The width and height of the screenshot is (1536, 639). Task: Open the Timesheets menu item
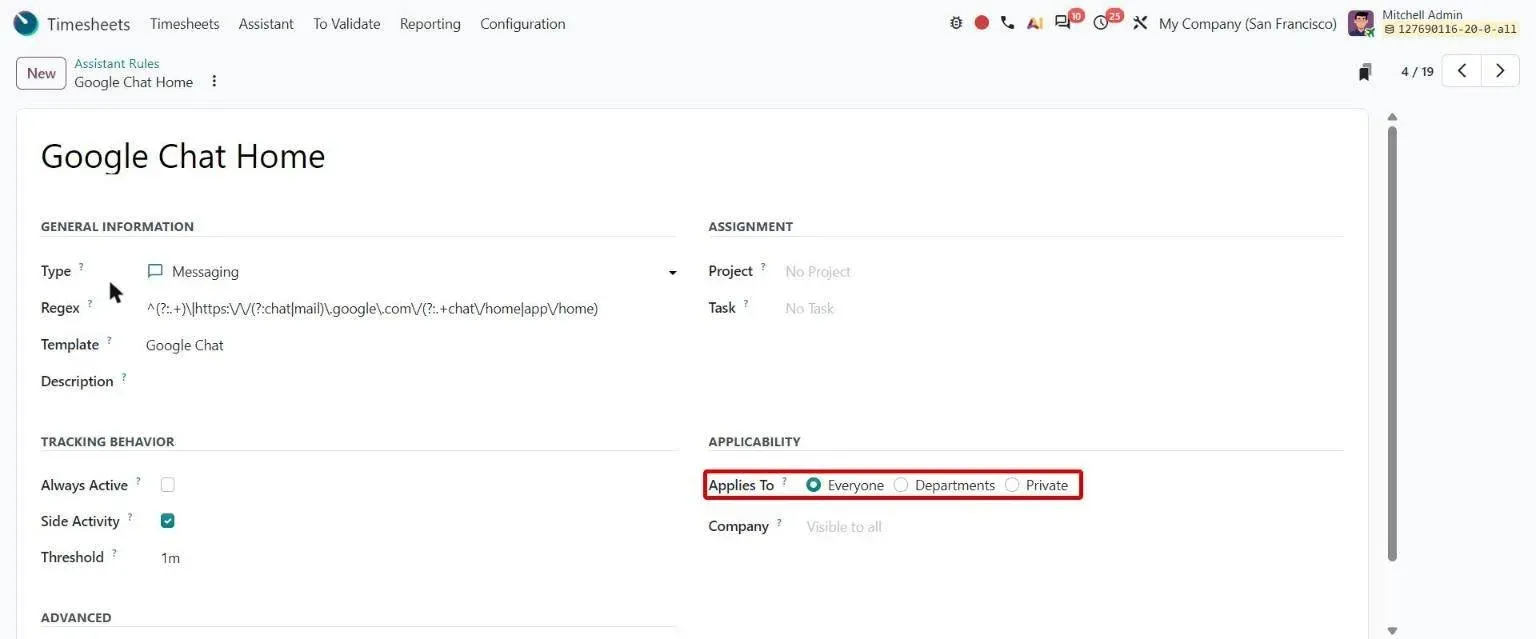coord(184,23)
